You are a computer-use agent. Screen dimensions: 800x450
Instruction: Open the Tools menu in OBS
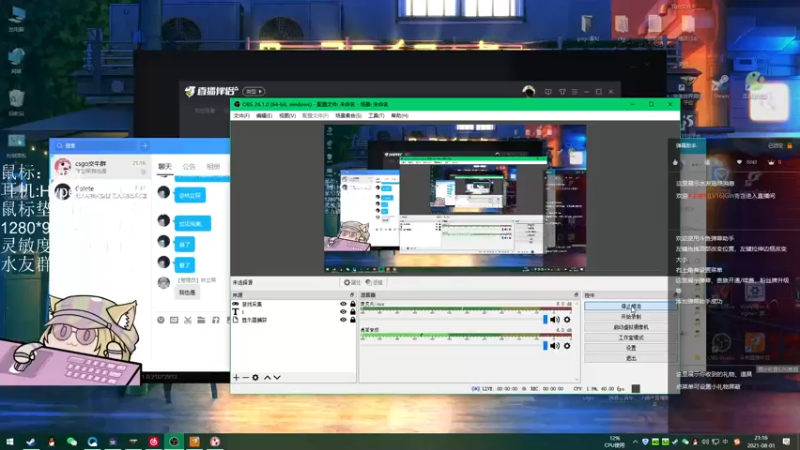click(376, 116)
